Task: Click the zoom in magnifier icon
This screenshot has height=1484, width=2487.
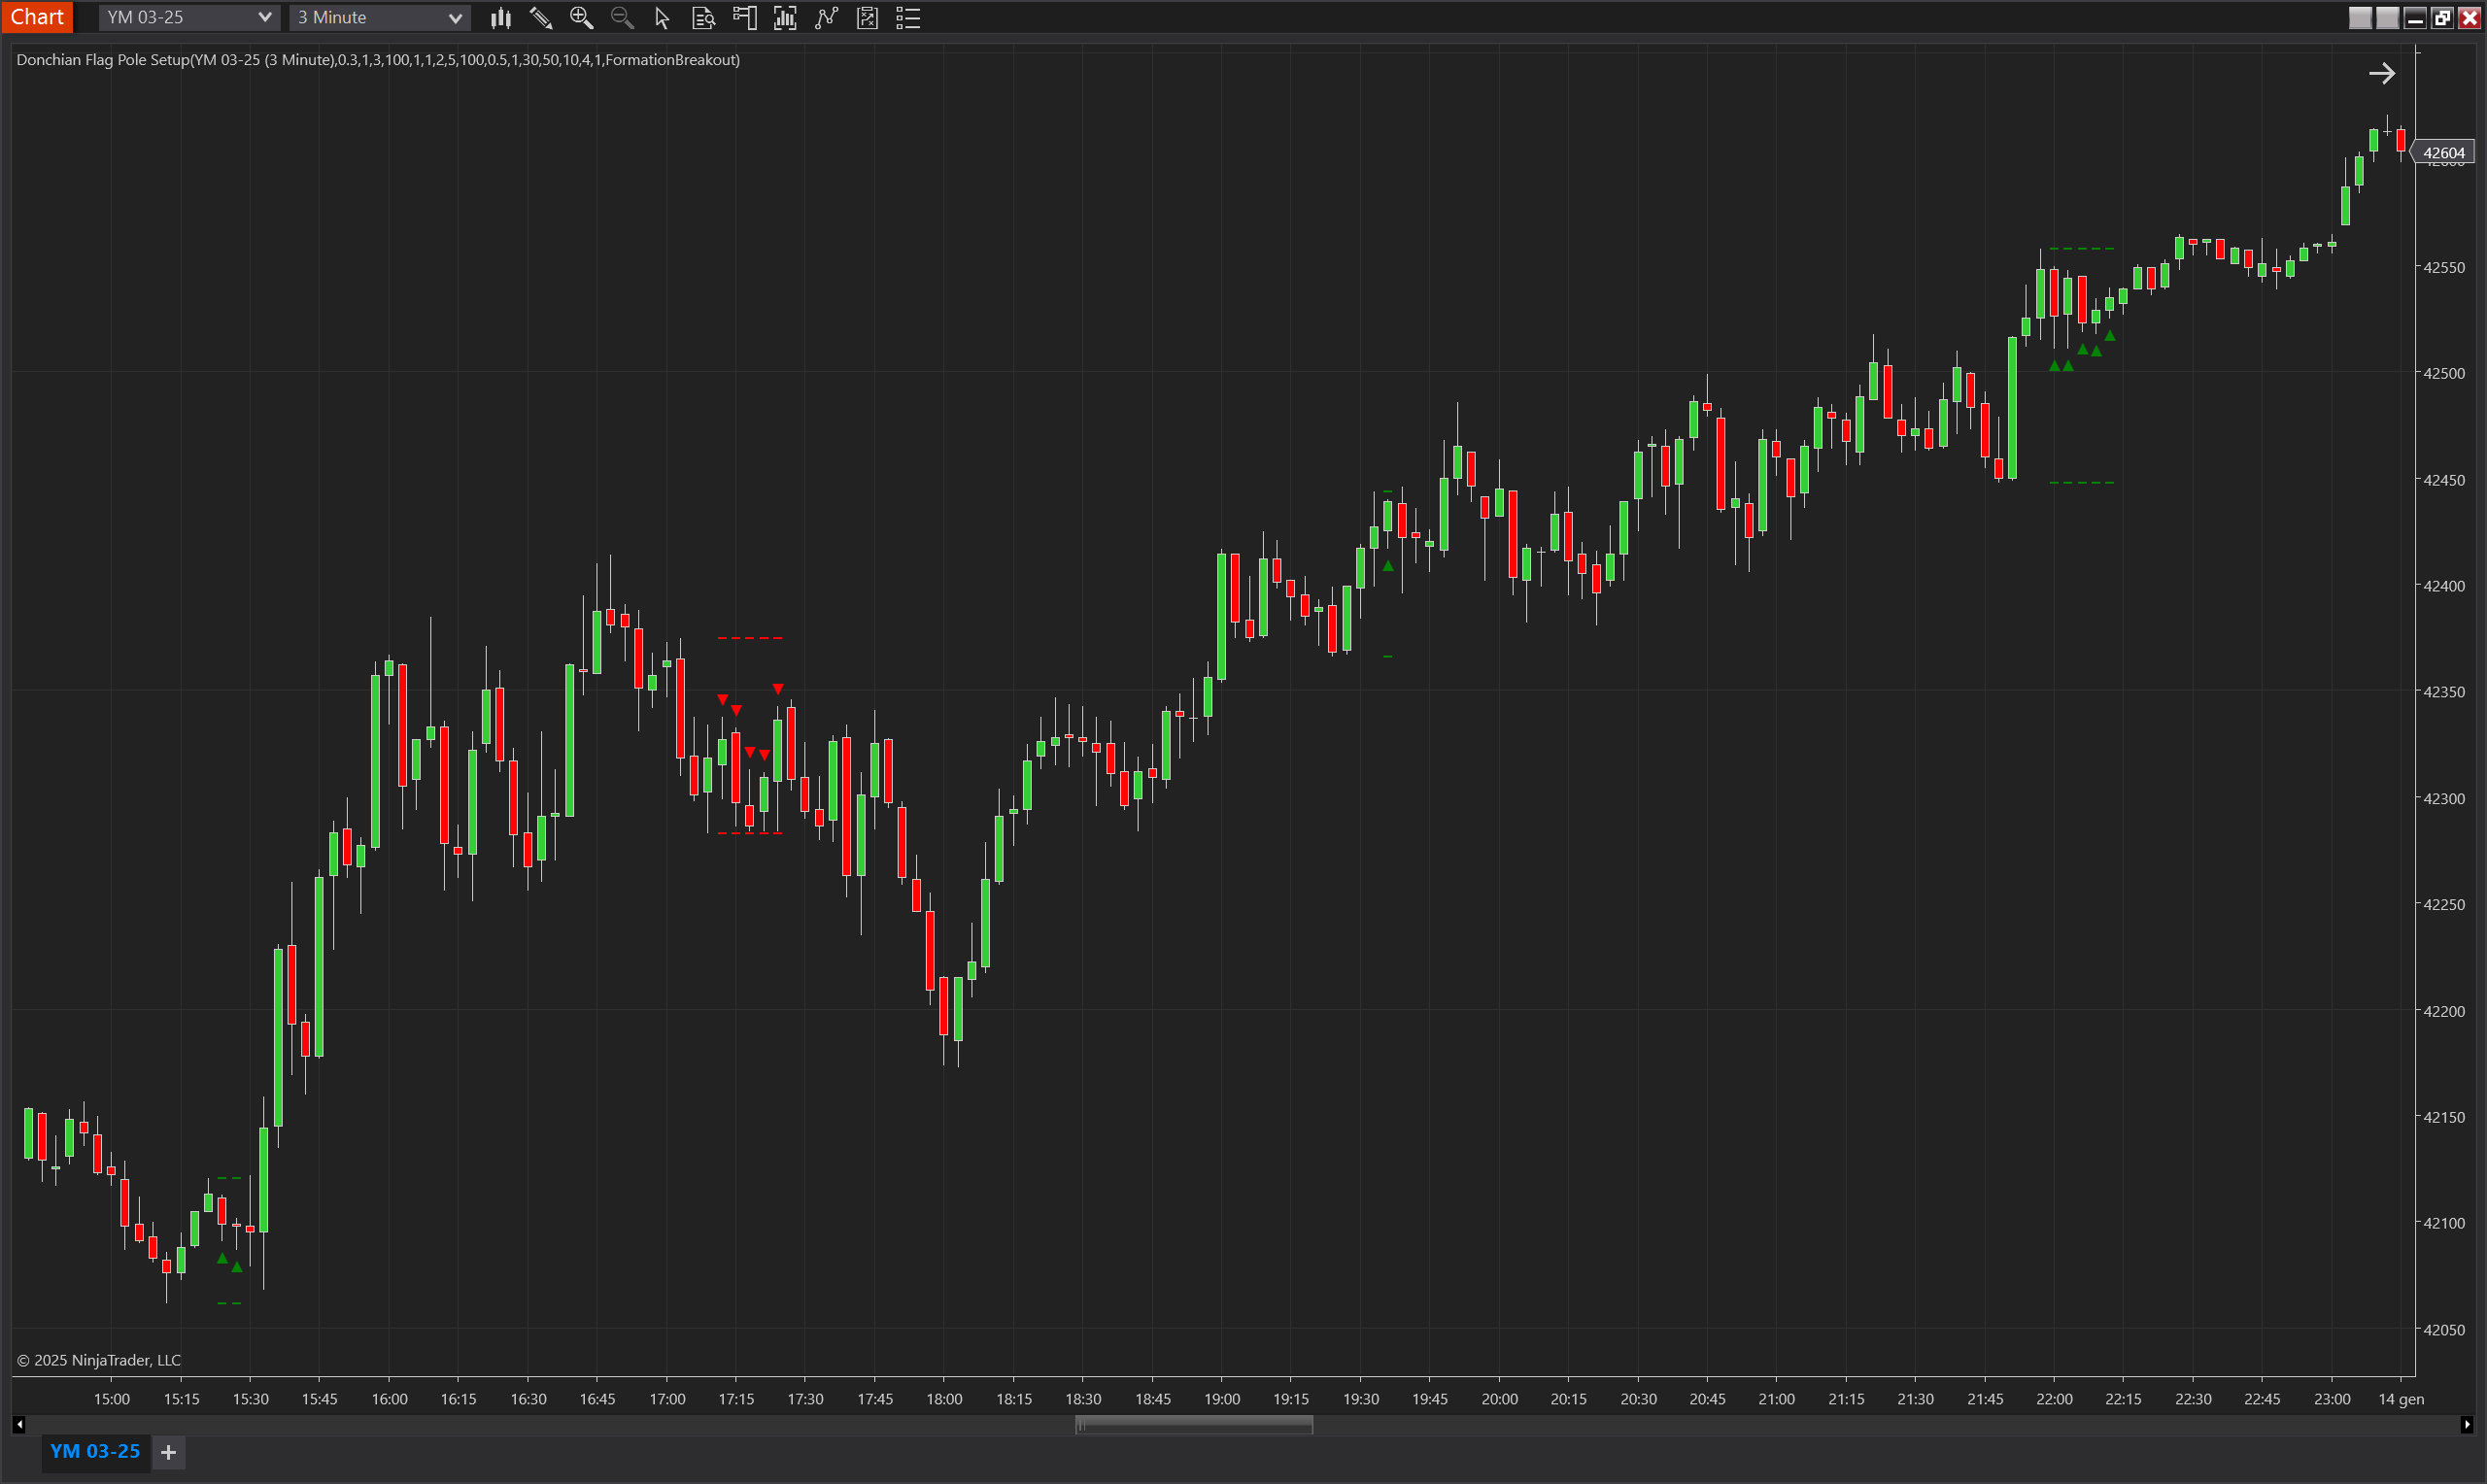Action: click(581, 18)
